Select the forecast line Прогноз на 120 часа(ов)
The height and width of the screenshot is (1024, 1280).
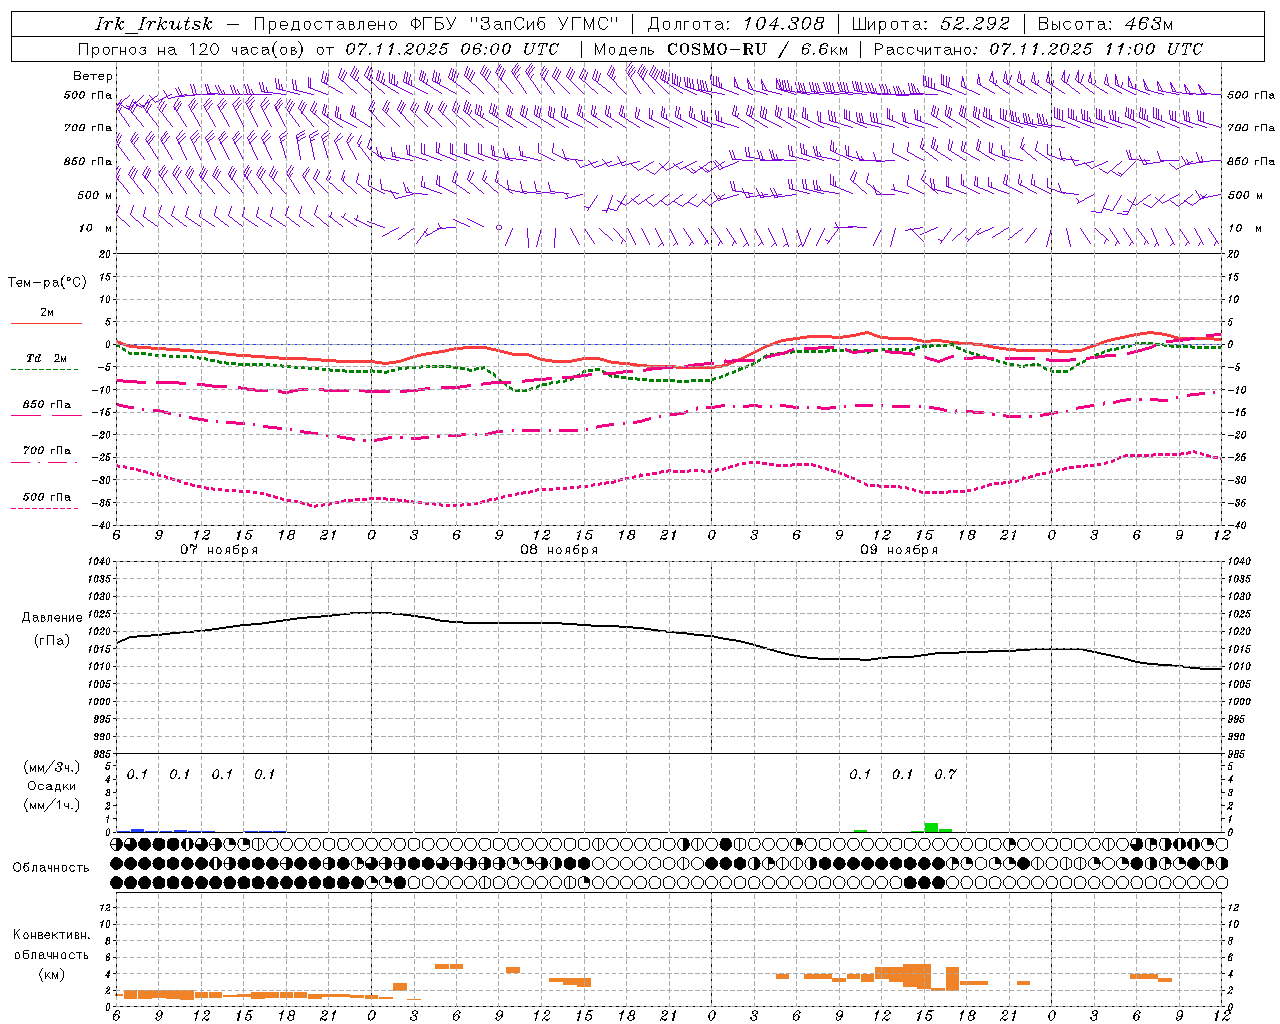click(192, 49)
